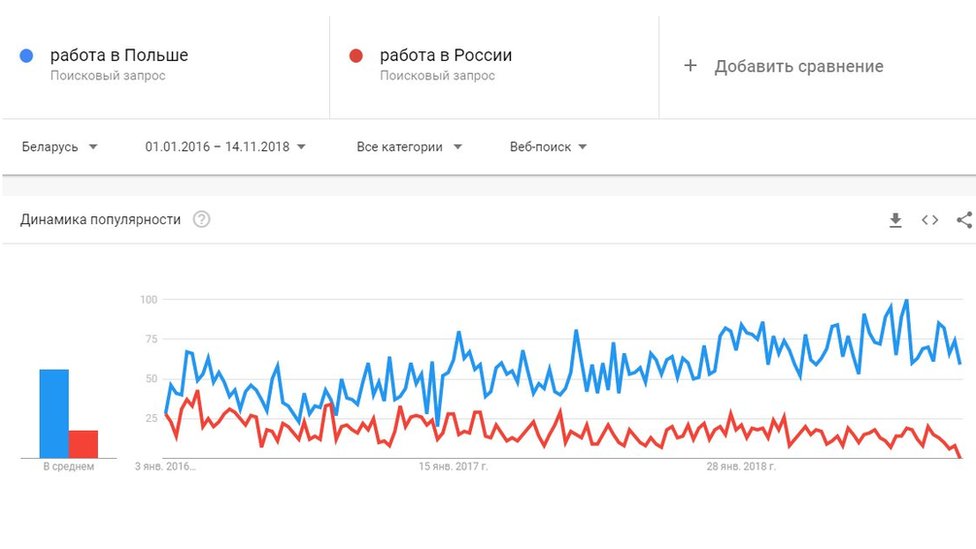Open the embed code icon

tap(930, 220)
